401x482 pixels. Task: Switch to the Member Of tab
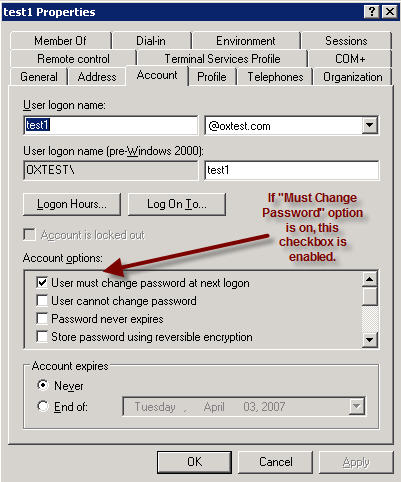[60, 41]
